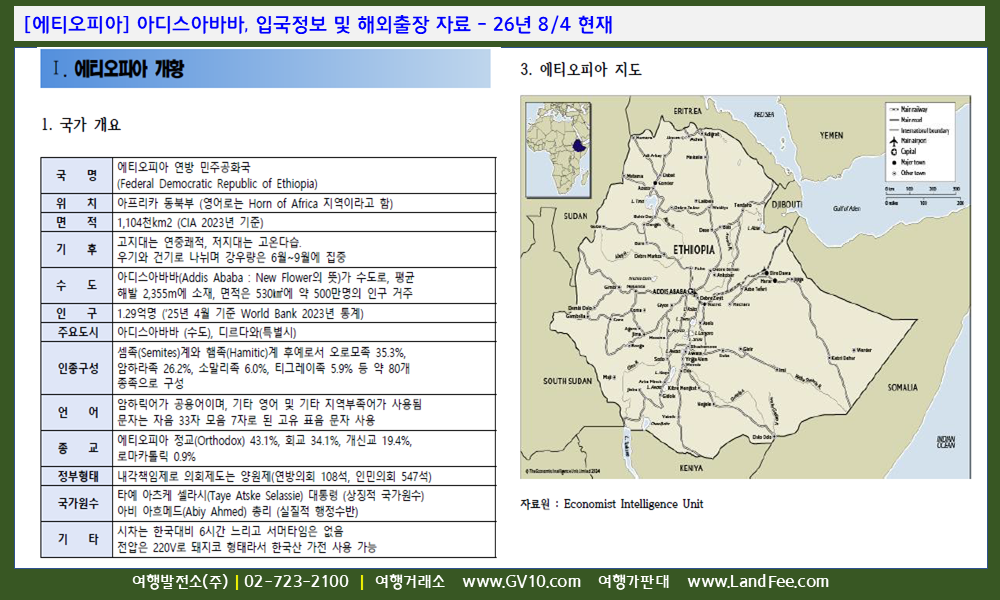Click the SOUTH SUDAN label on the map
The image size is (1000, 600).
pos(567,381)
